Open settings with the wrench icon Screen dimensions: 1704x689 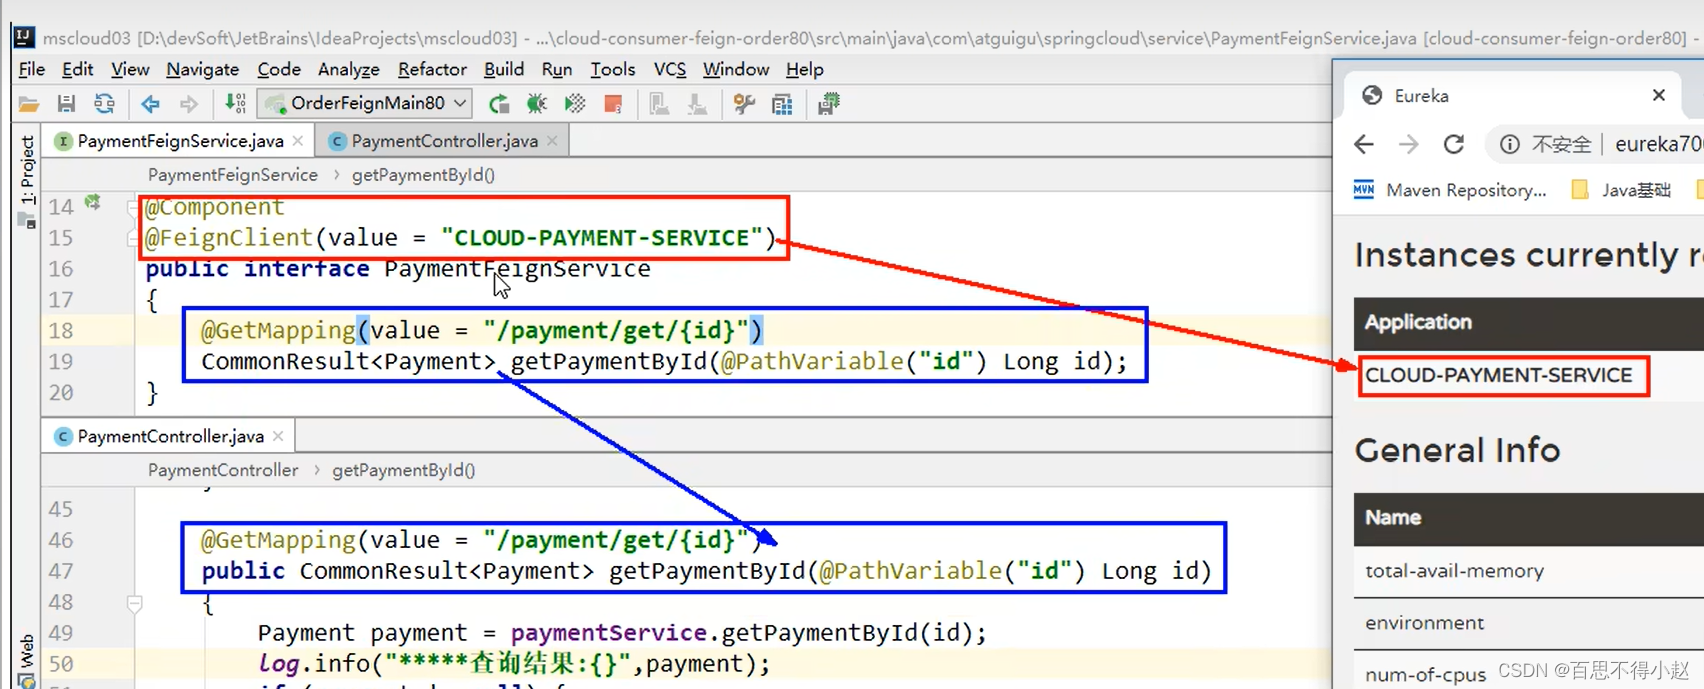click(x=743, y=103)
